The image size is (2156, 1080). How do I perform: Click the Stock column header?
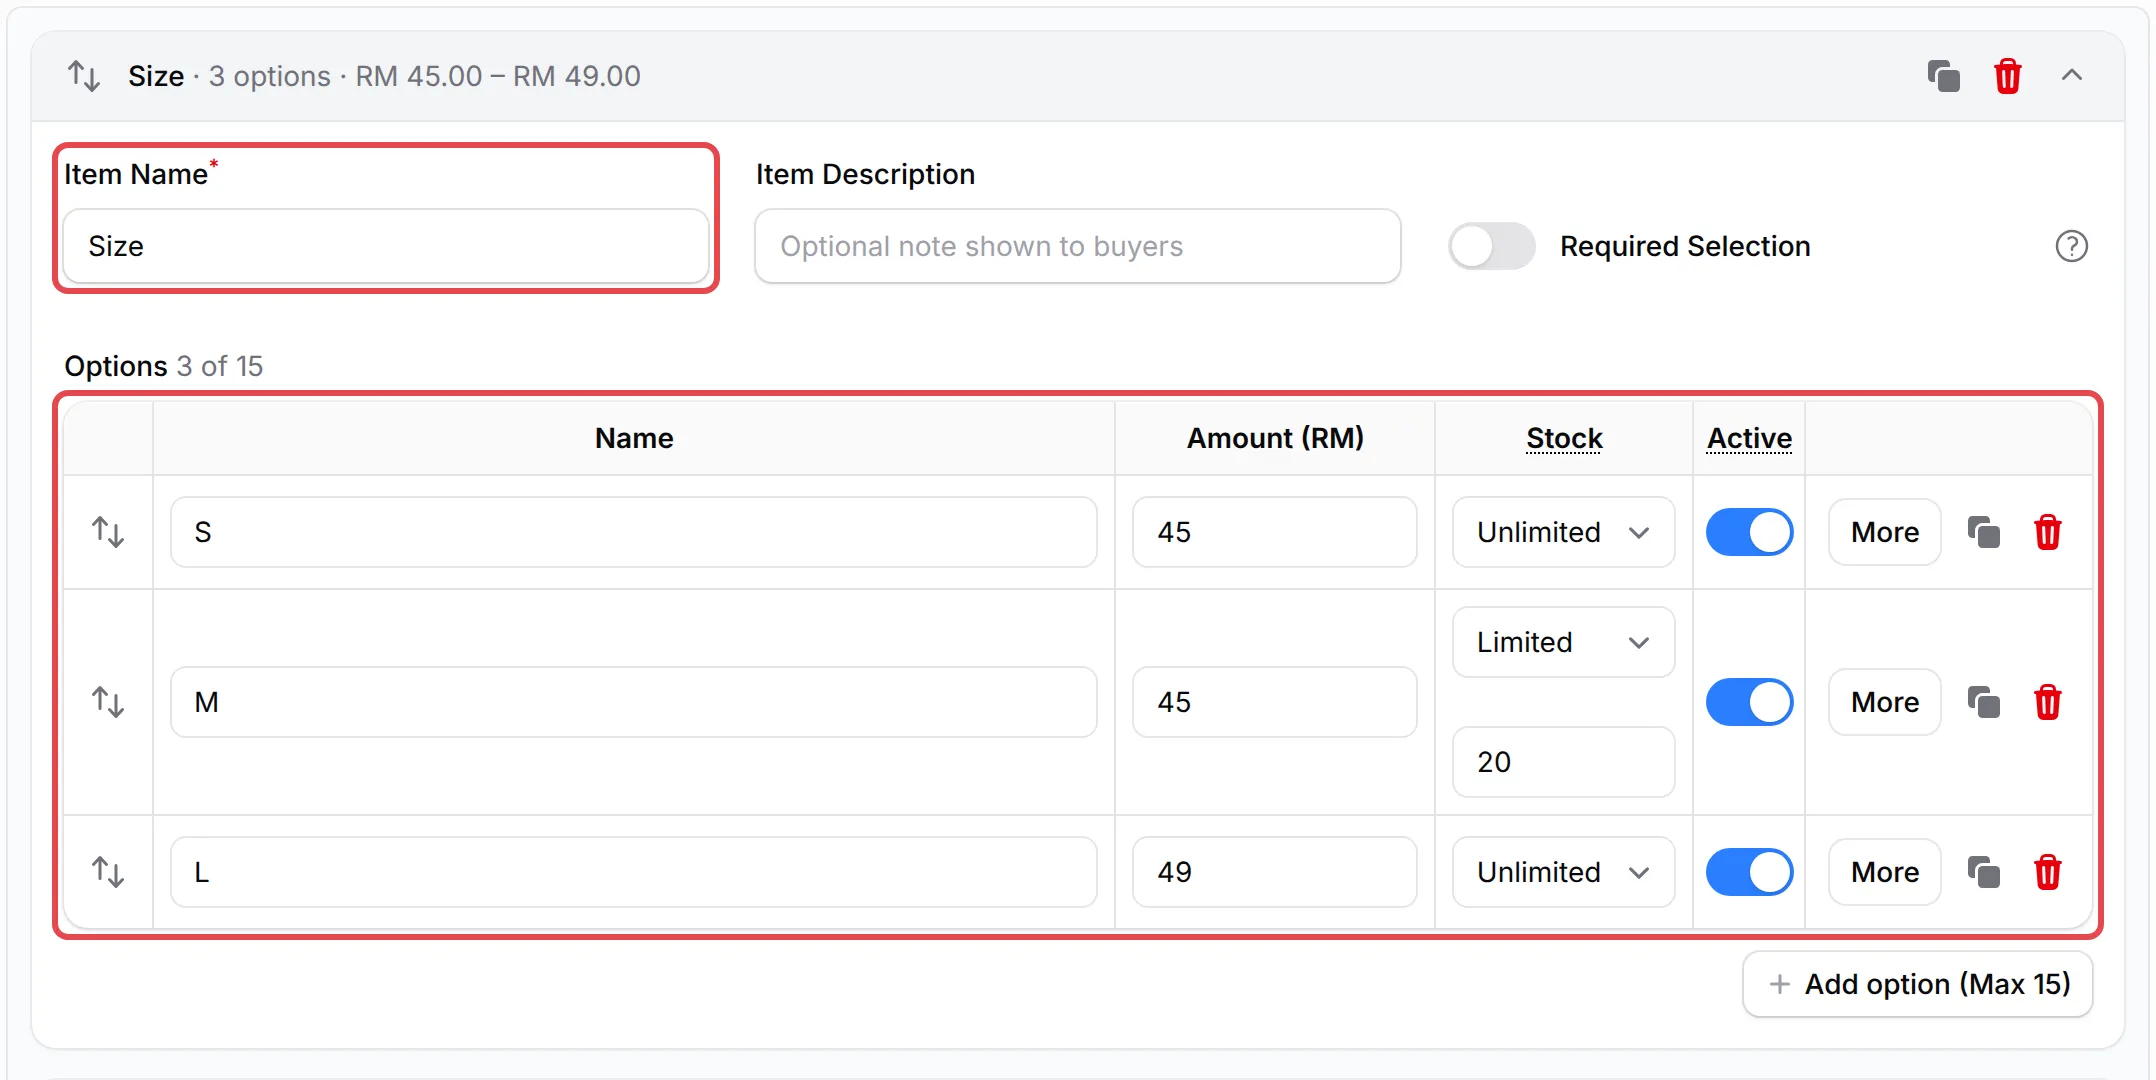[1564, 438]
